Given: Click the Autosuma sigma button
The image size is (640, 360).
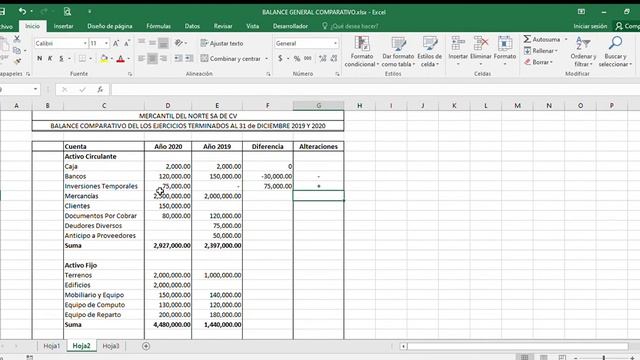Looking at the screenshot, I should pyautogui.click(x=541, y=39).
